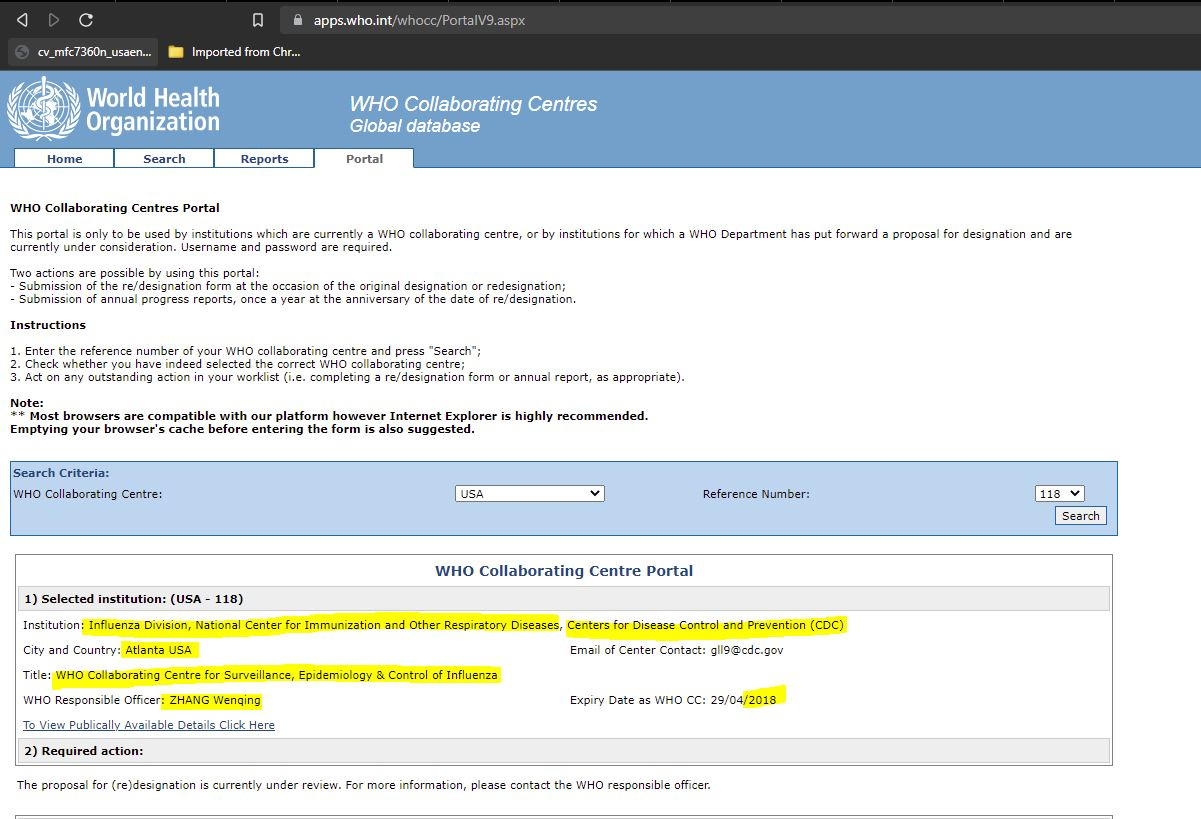Click the World Health Organization logo
The height and width of the screenshot is (819, 1201).
click(x=113, y=110)
